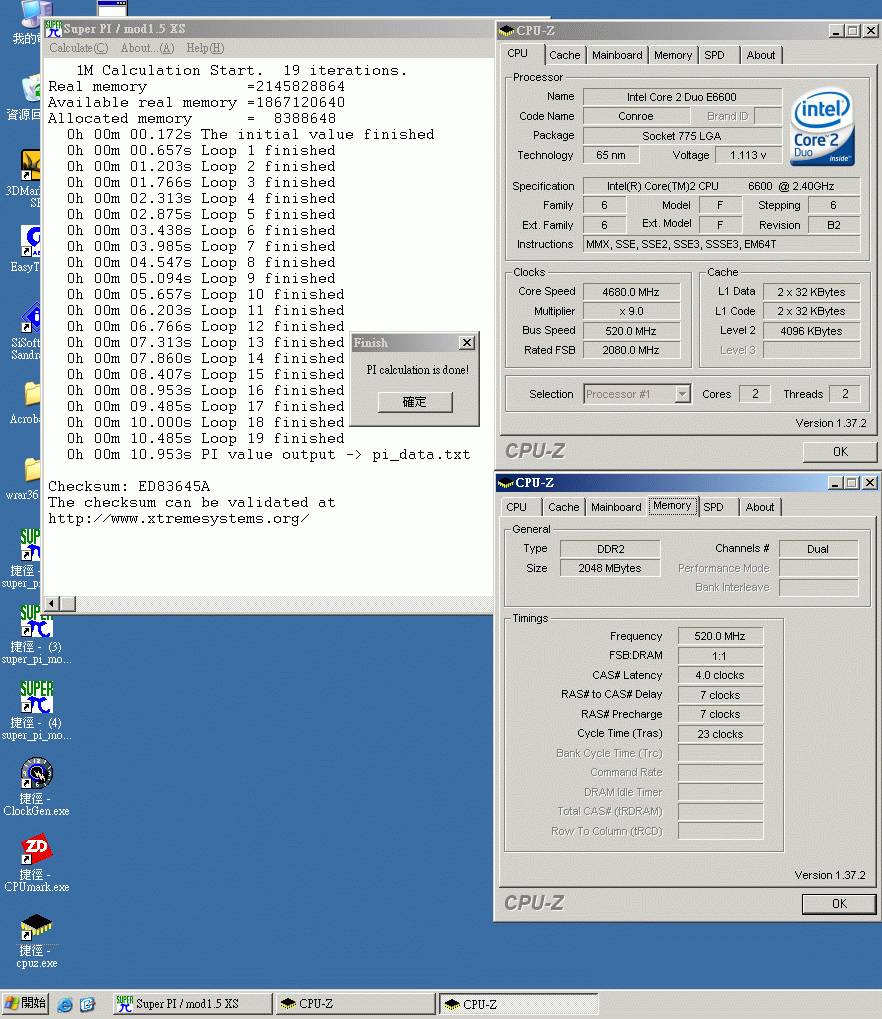
Task: Close the Finish dialog
Action: [467, 342]
